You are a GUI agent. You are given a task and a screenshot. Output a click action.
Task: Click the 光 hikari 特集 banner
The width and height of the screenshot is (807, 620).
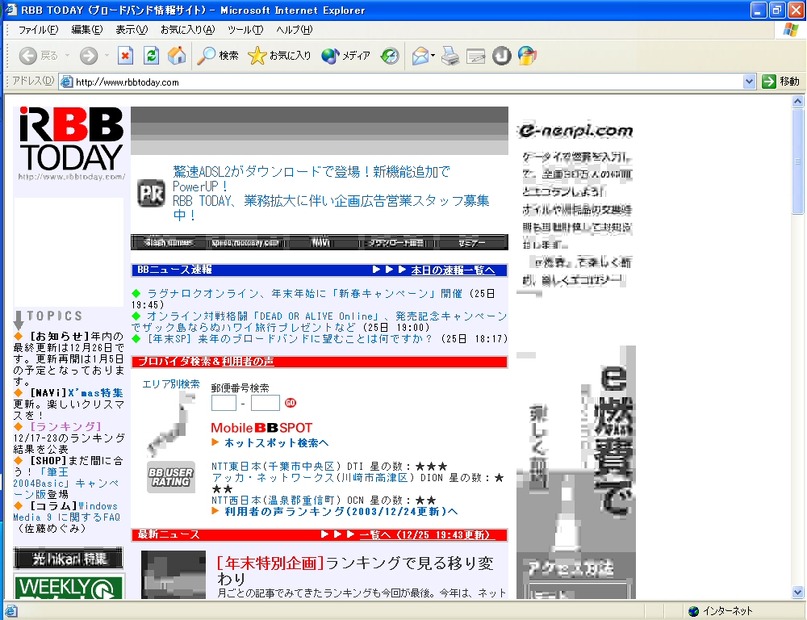pos(68,558)
